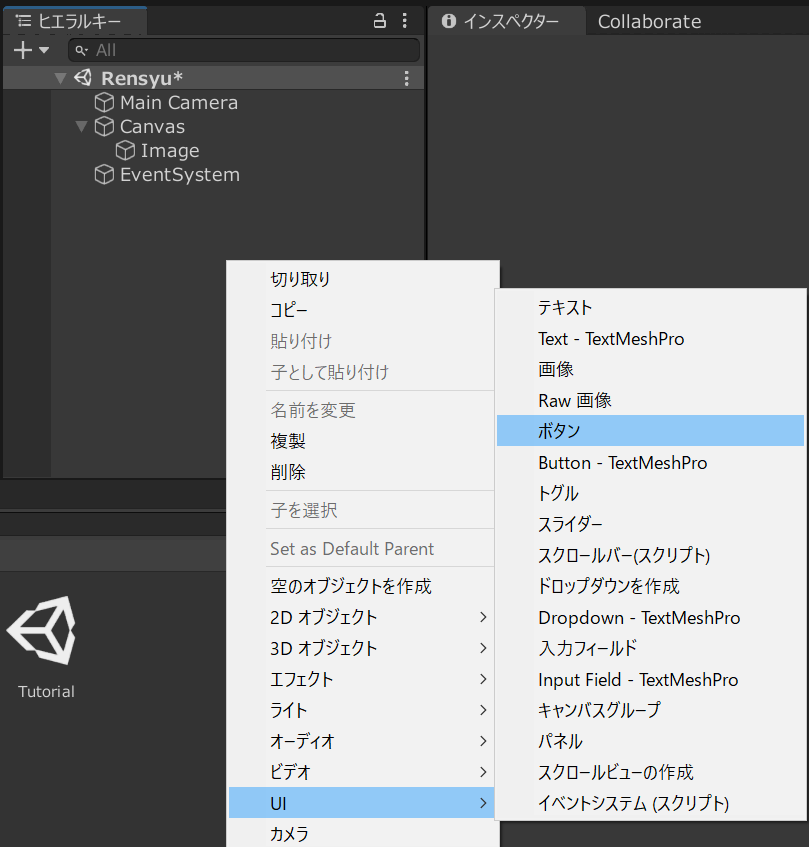Select 複製 from the context menu
809x847 pixels.
[x=288, y=441]
